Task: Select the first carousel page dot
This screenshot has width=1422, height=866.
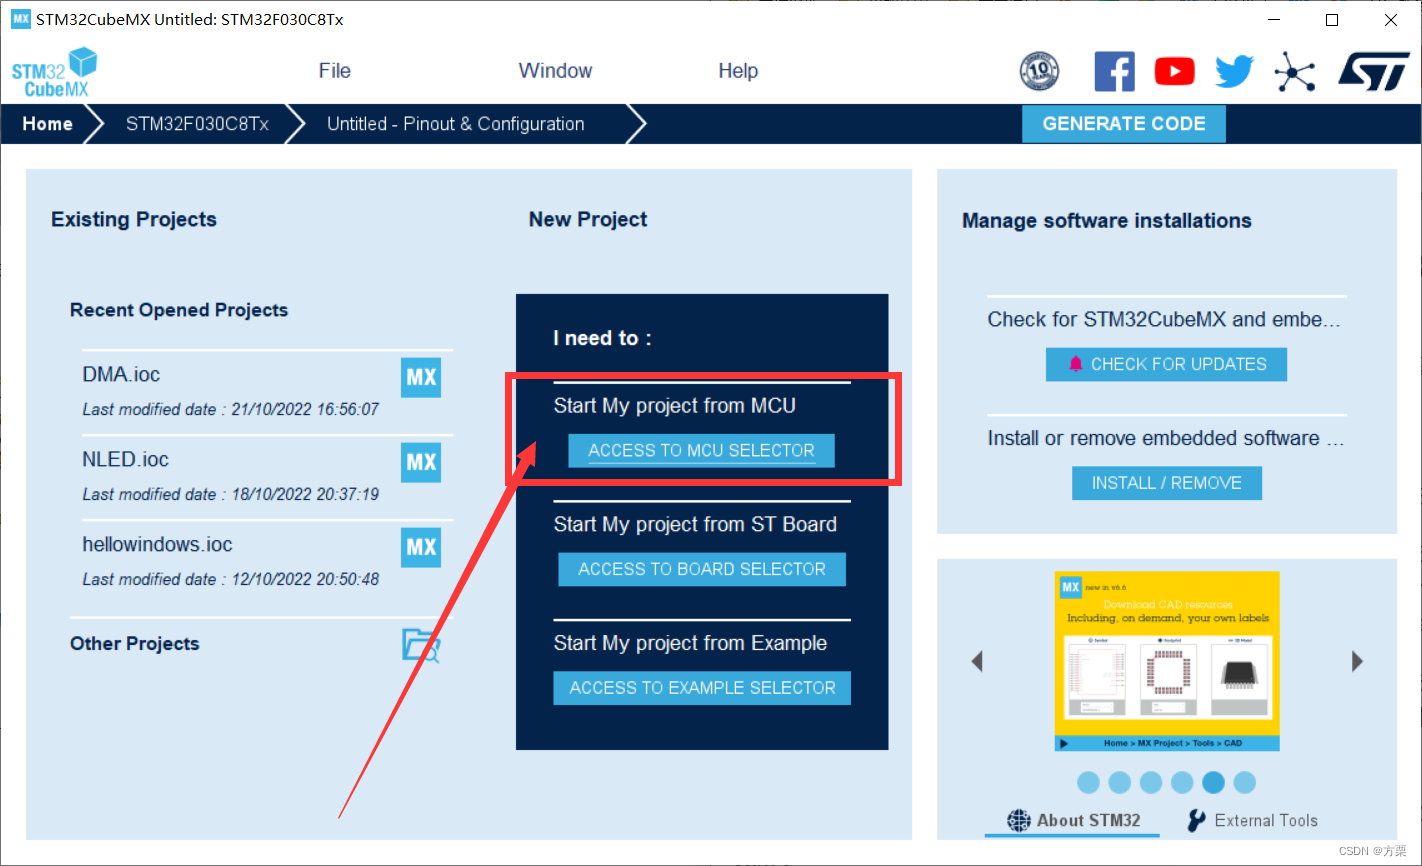Action: tap(1089, 782)
